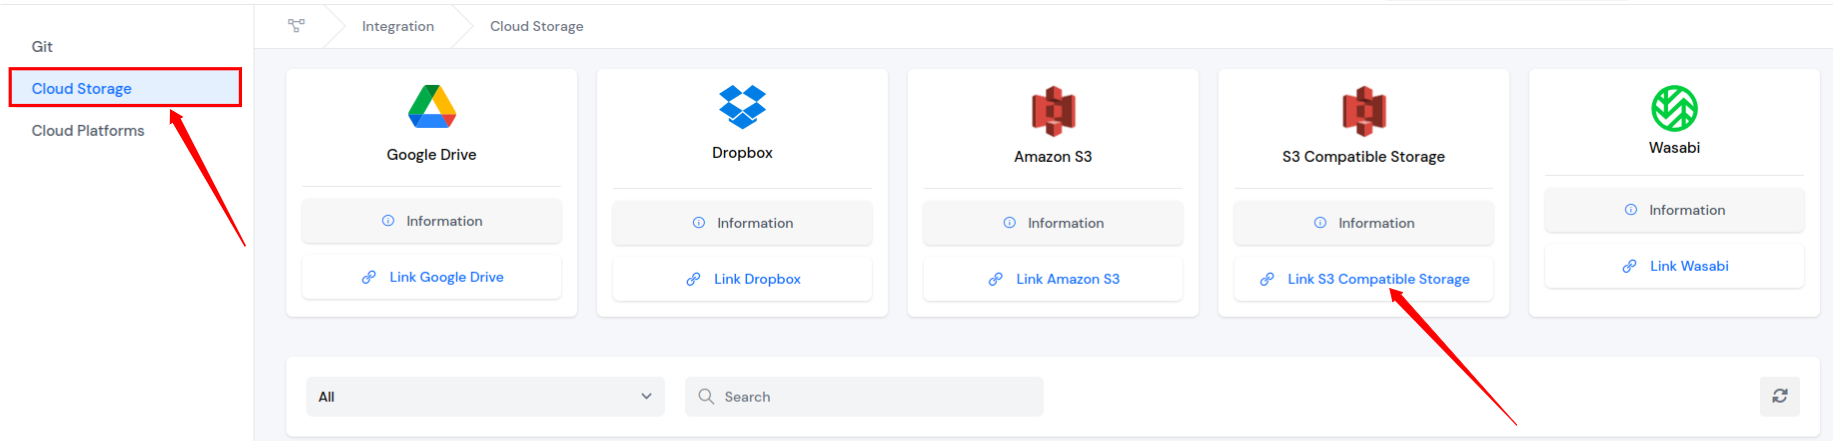Click the Amazon S3 logo icon
Image resolution: width=1833 pixels, height=441 pixels.
point(1053,110)
